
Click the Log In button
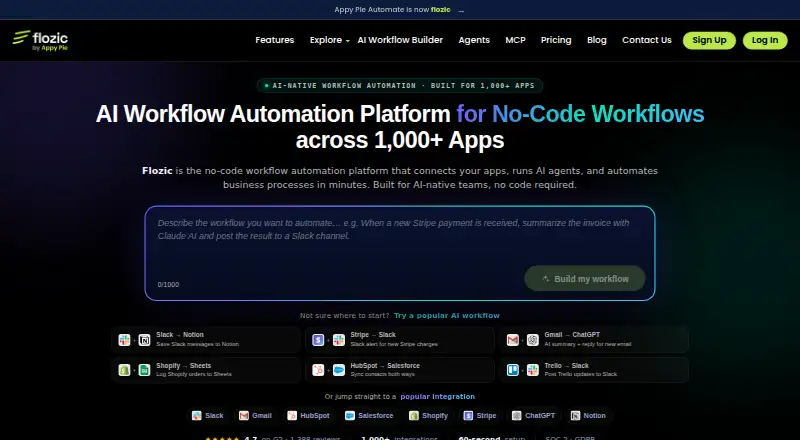(x=765, y=40)
